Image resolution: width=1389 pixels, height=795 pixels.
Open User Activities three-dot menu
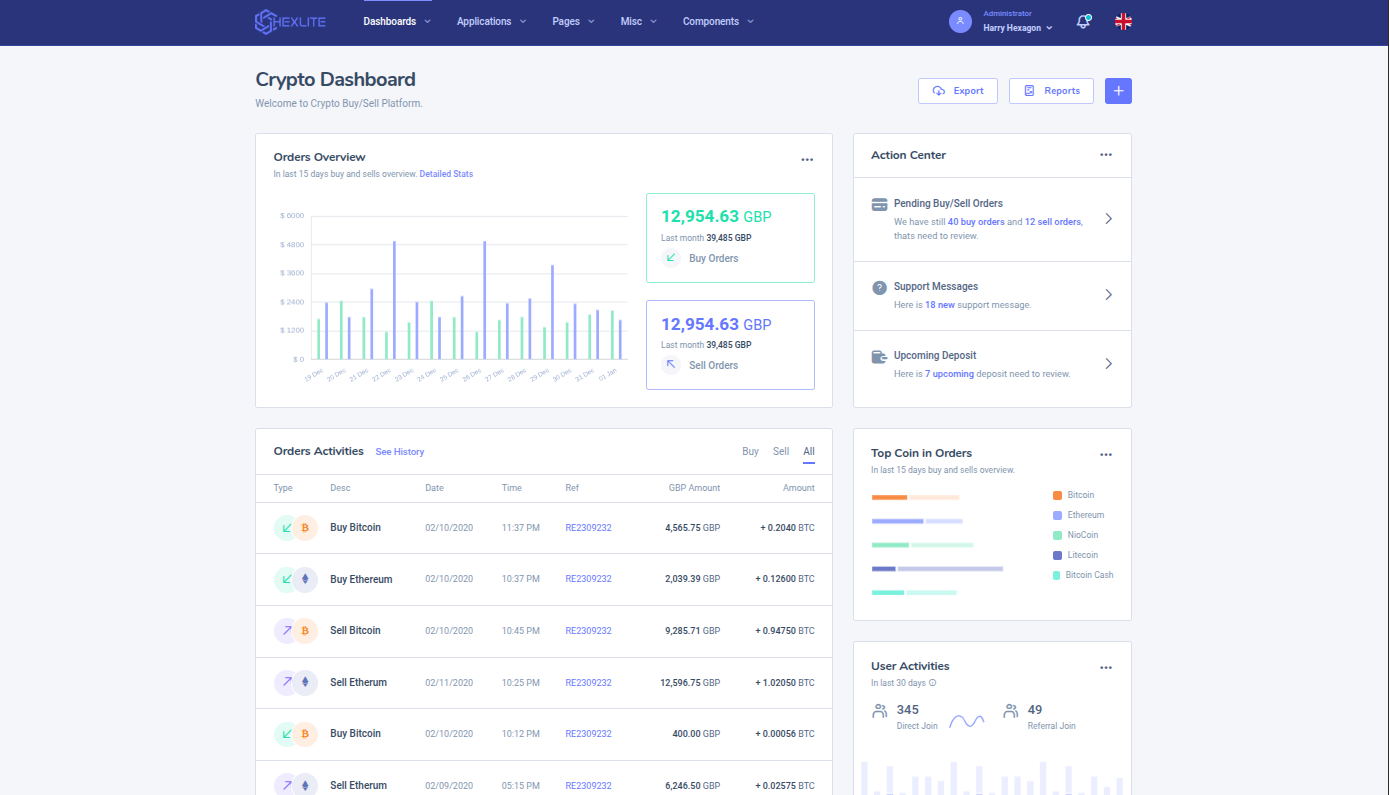click(1105, 667)
